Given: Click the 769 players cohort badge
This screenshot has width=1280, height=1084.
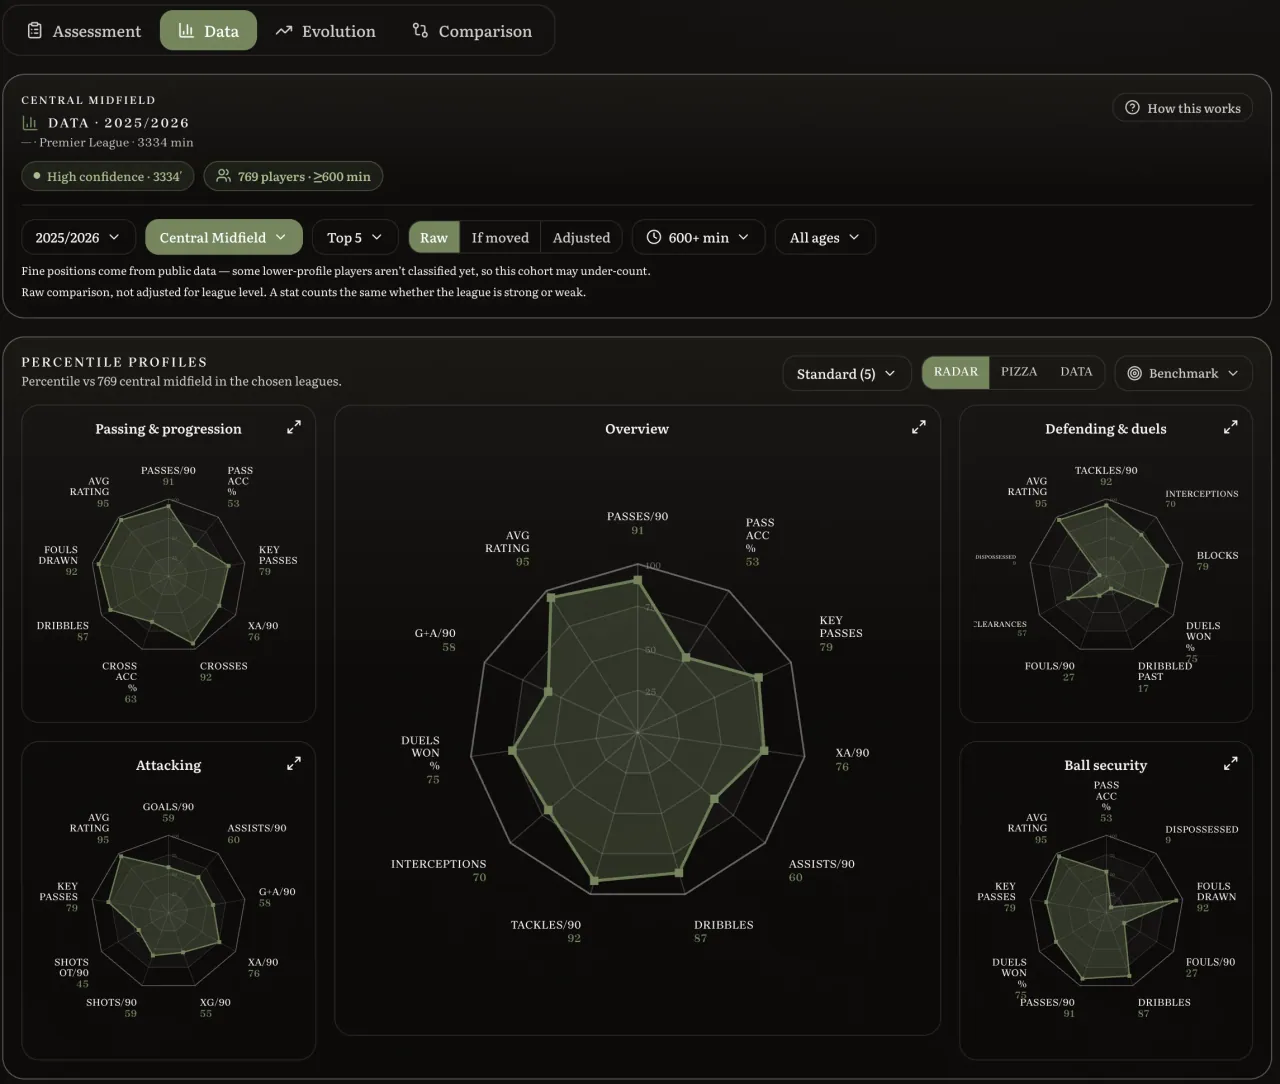Looking at the screenshot, I should coord(293,176).
